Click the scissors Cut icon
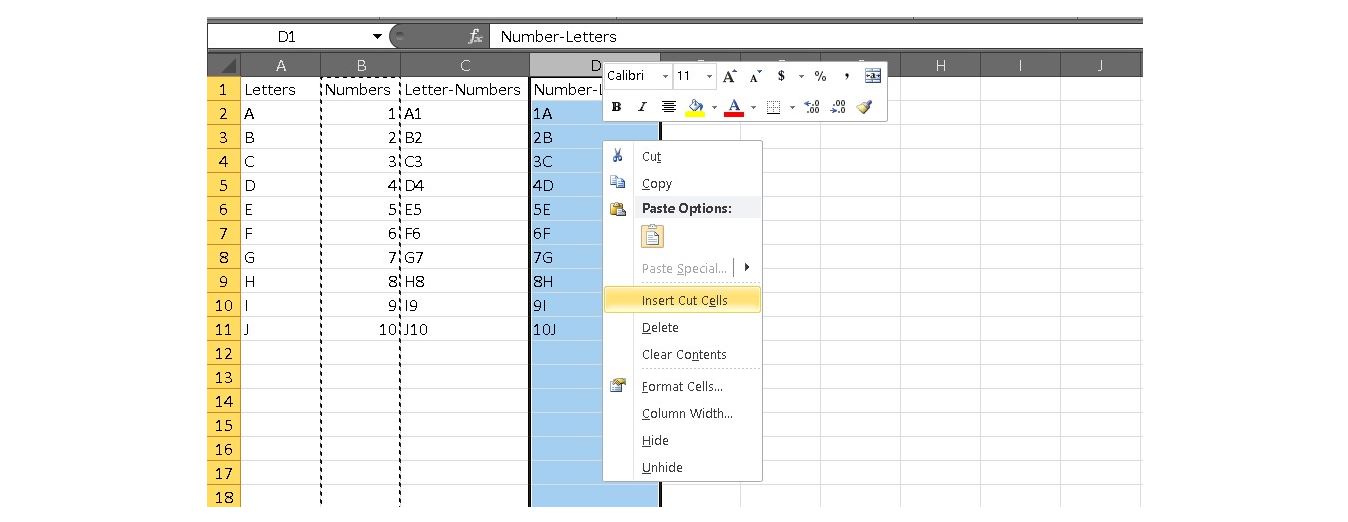 pos(618,156)
